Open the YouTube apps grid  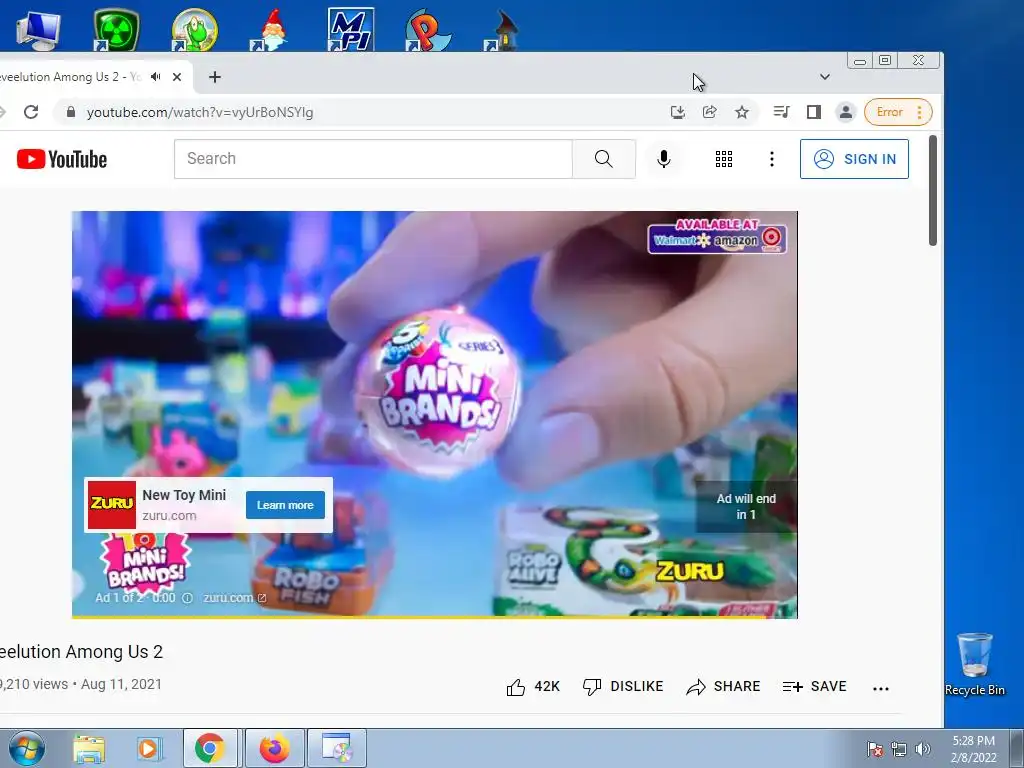(x=724, y=159)
